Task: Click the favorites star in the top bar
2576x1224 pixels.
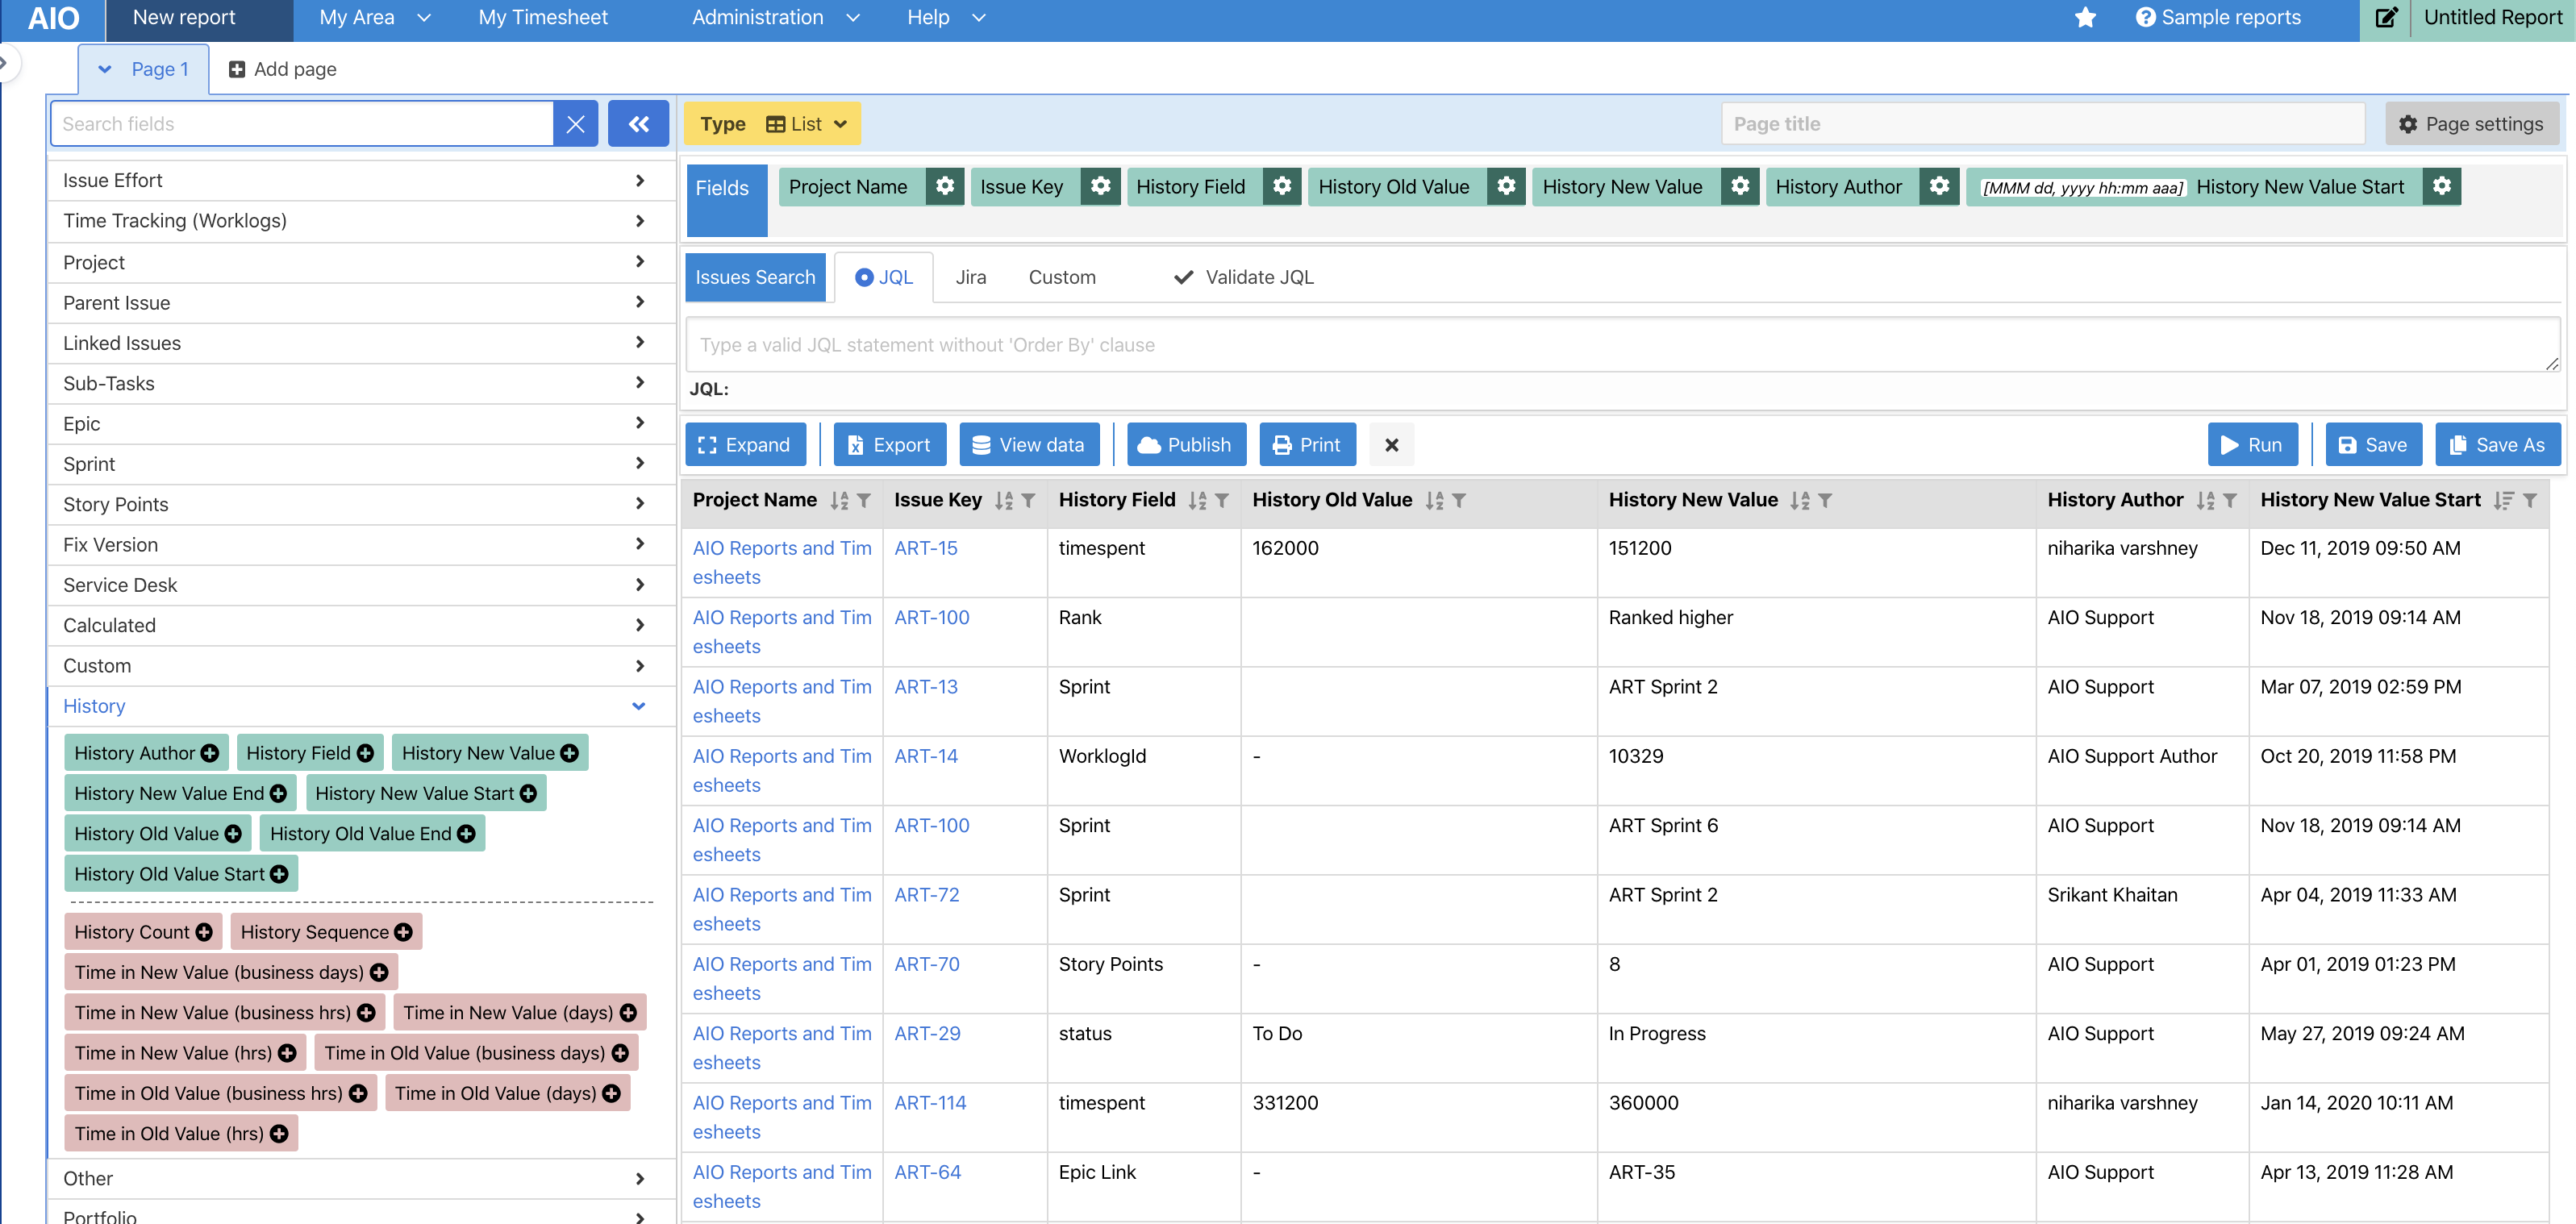Action: pos(2085,17)
